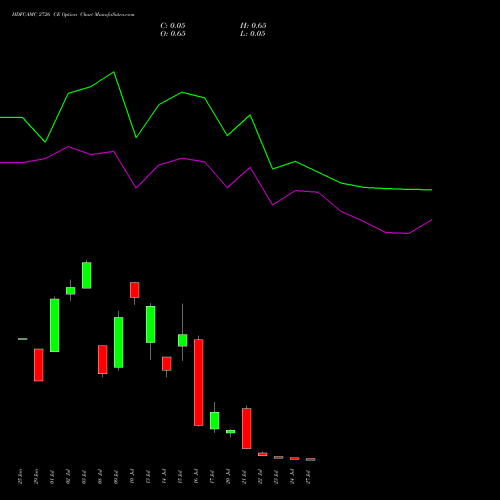Click the green candle for 01 Jul
500x500 pixels.
[x=55, y=325]
